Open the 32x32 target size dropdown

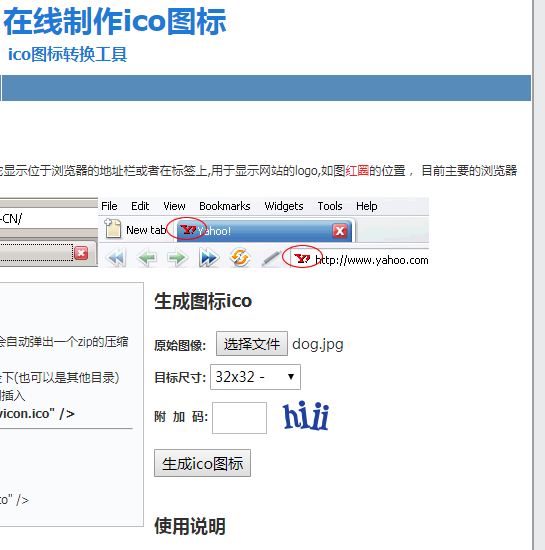(255, 377)
